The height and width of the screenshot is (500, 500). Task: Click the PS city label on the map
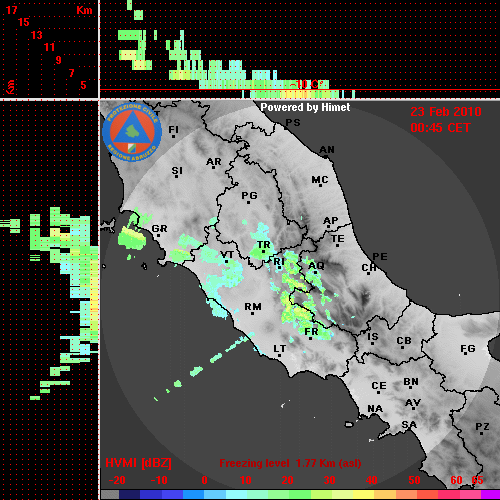pos(293,123)
